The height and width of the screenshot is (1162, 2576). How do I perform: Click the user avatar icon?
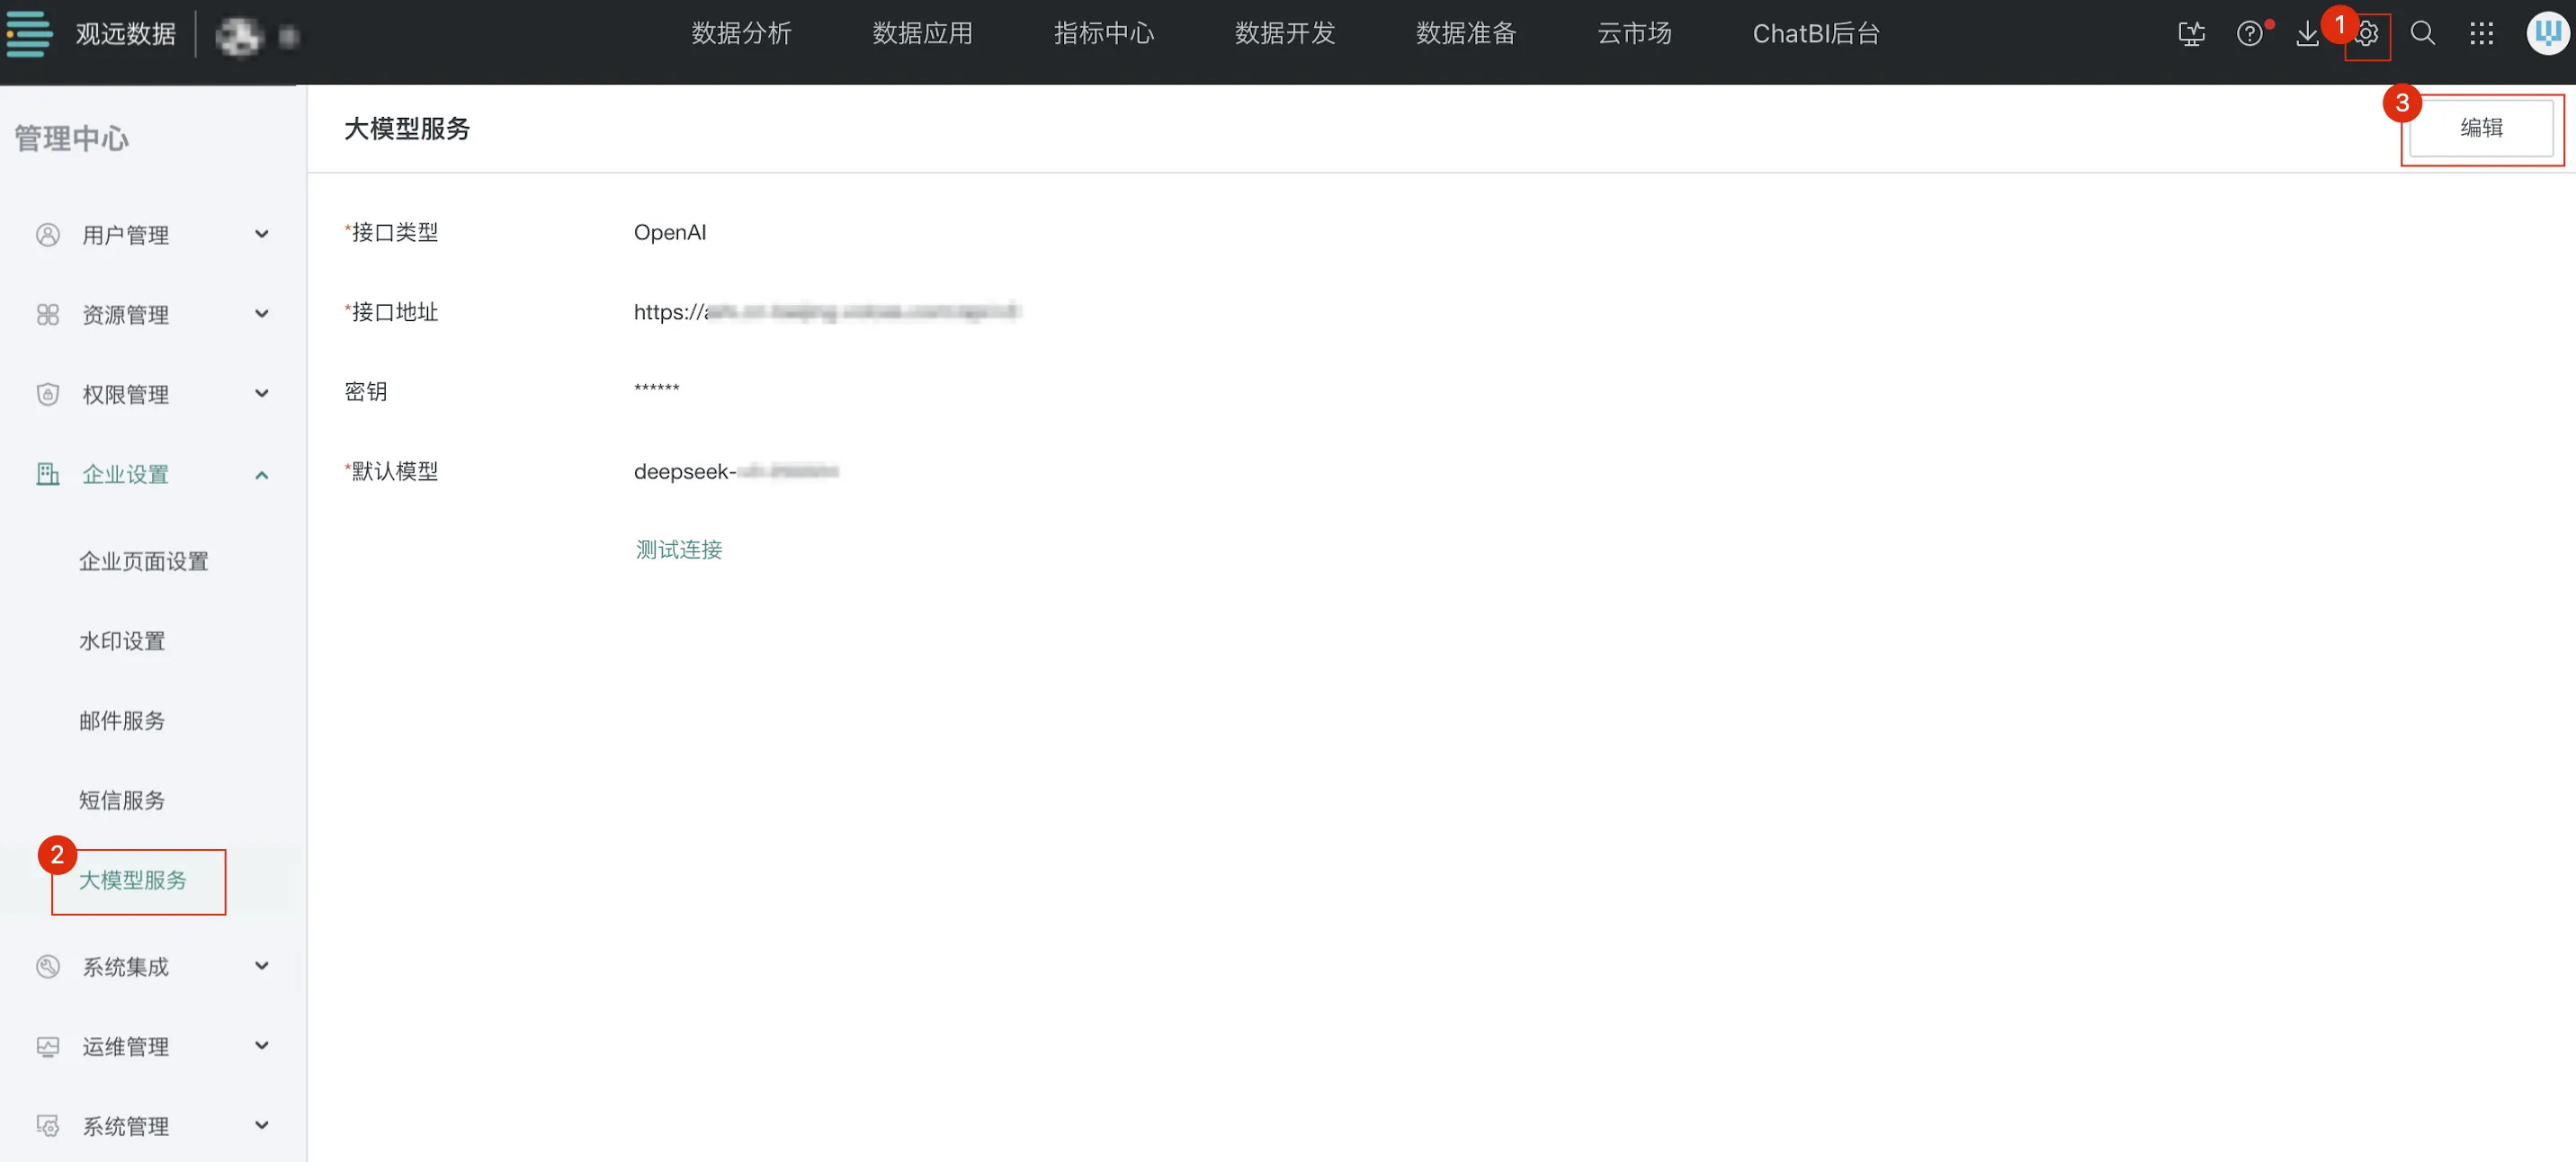(x=2546, y=34)
